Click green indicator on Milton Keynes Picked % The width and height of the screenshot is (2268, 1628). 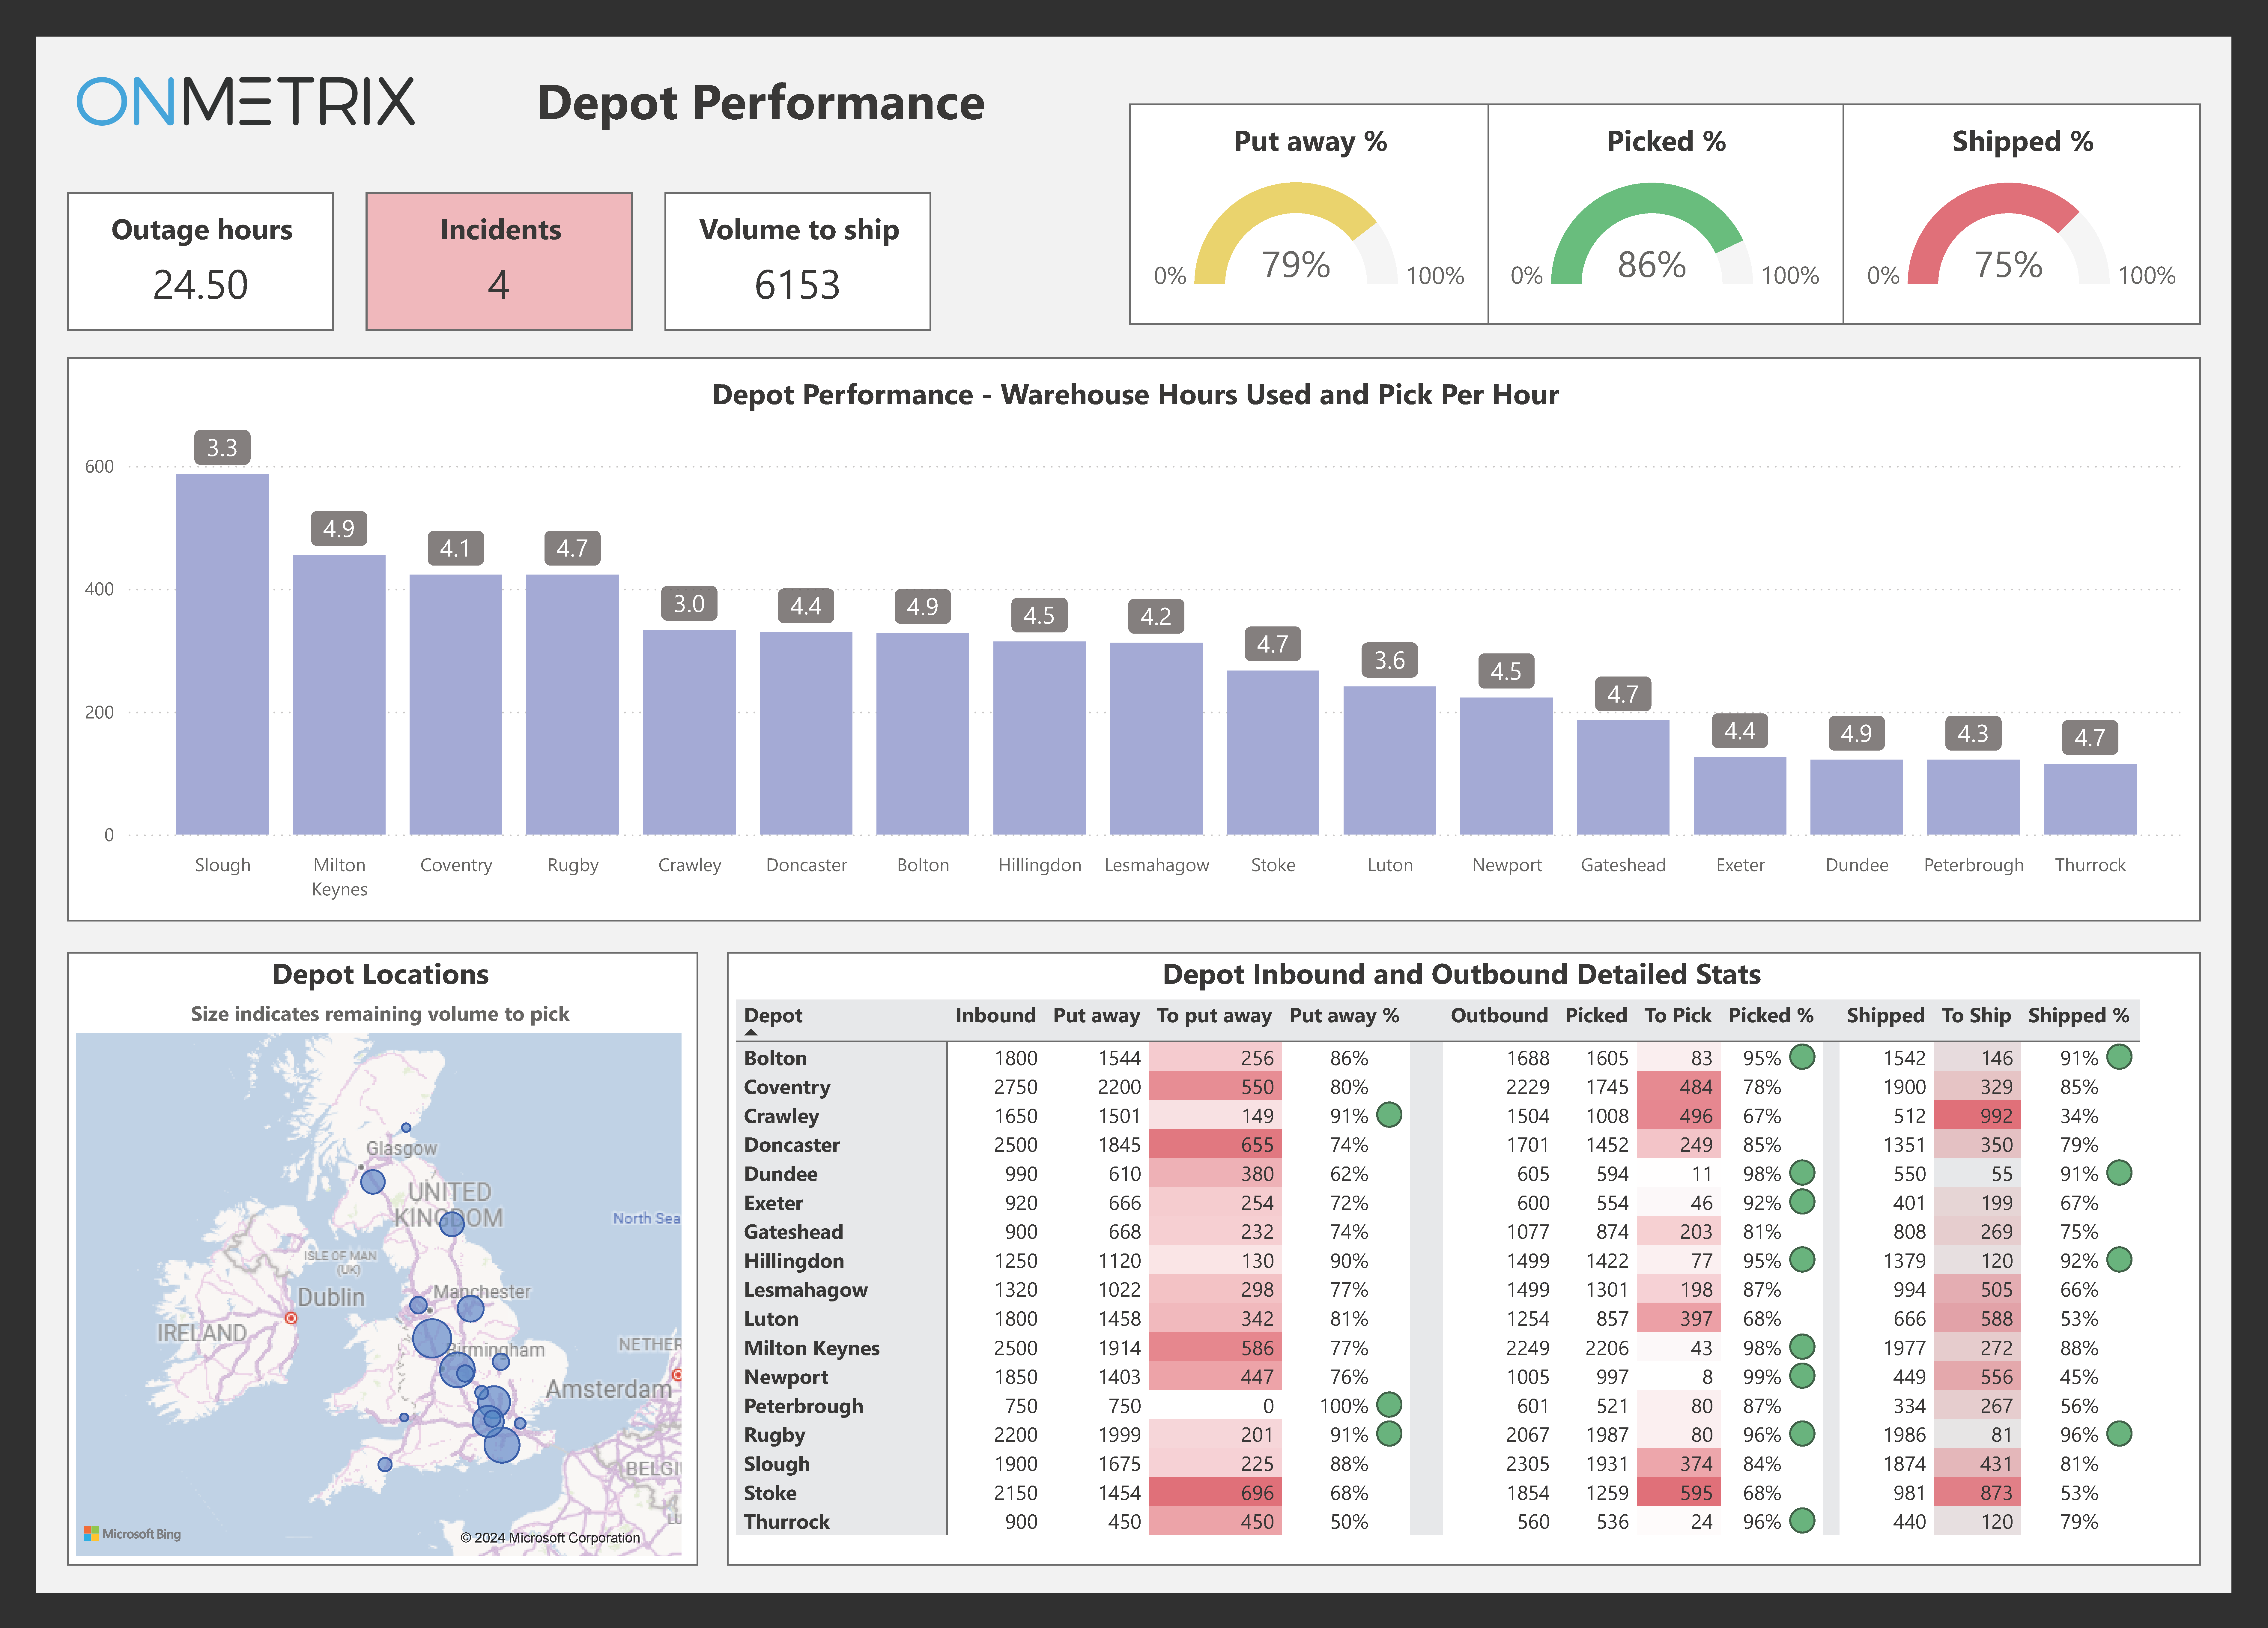point(1802,1347)
